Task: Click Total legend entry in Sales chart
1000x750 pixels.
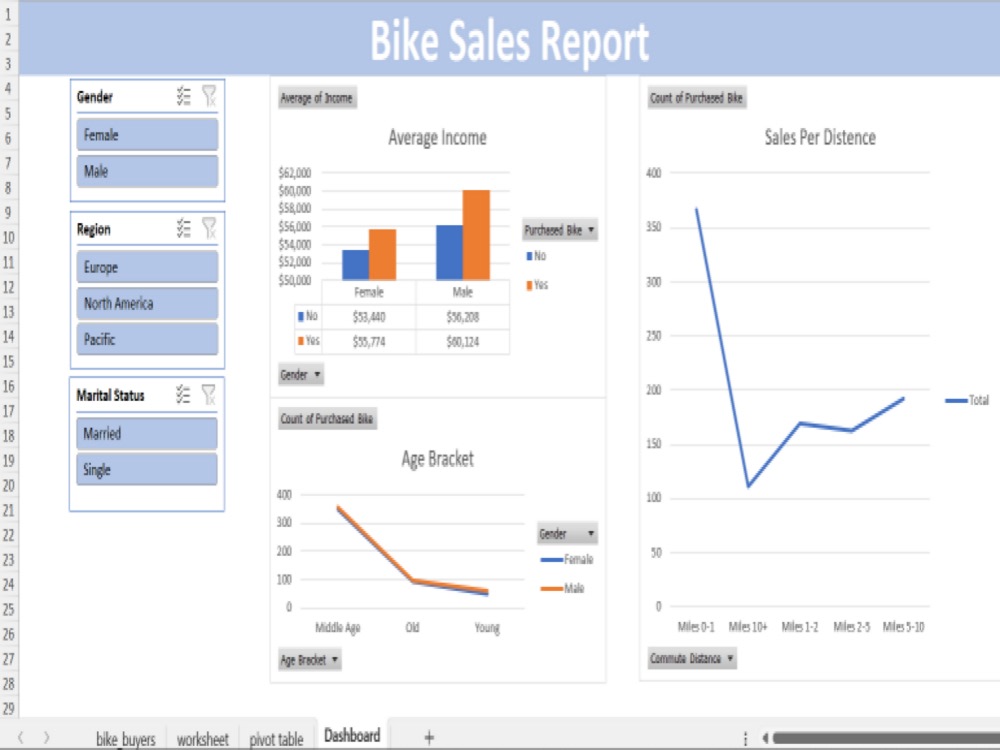Action: (x=967, y=400)
